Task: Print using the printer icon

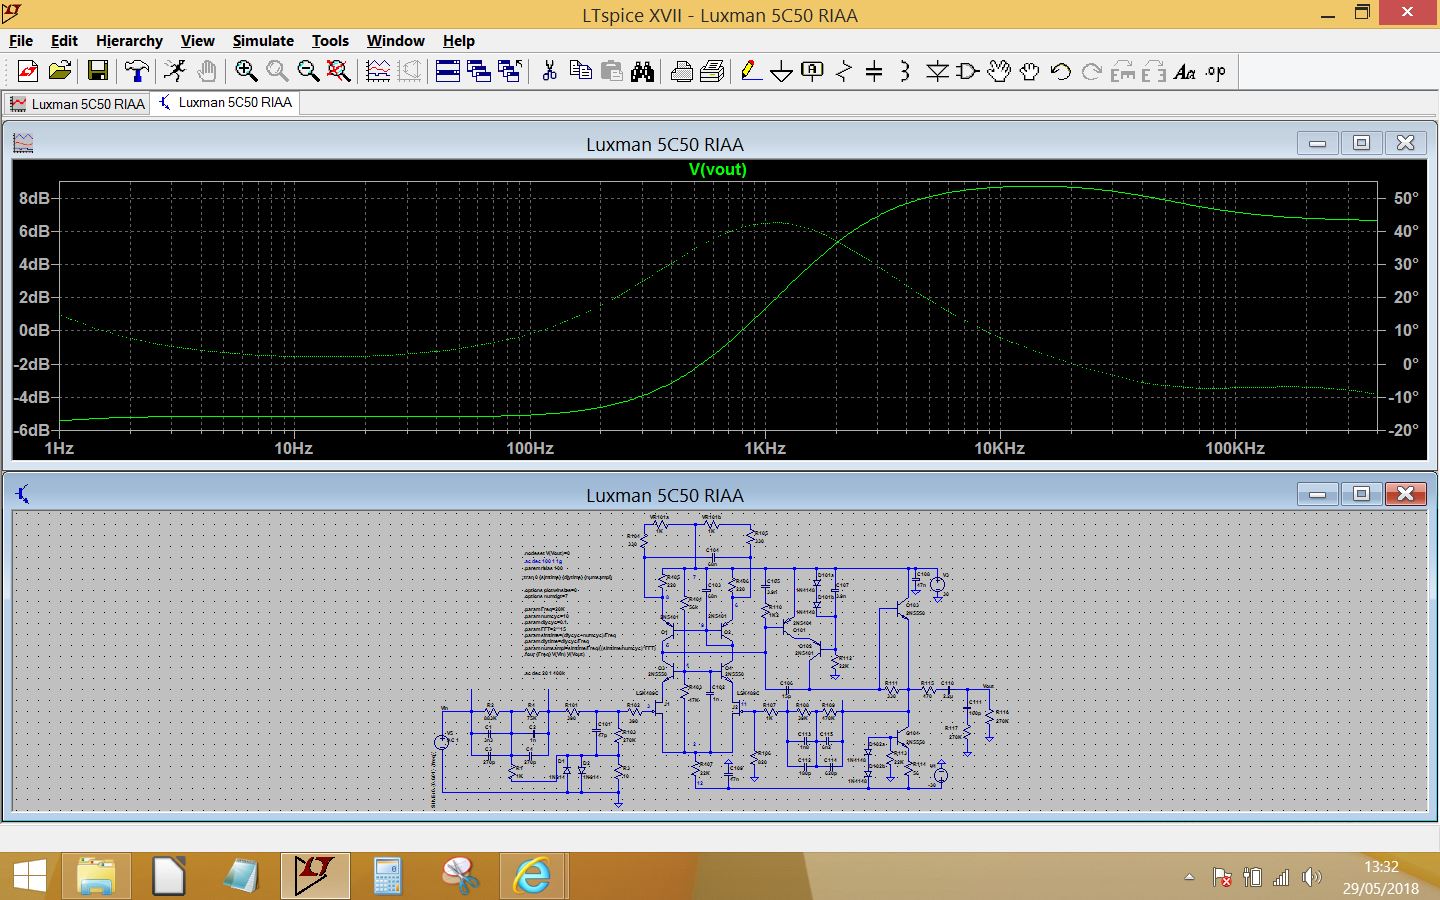Action: pos(682,71)
